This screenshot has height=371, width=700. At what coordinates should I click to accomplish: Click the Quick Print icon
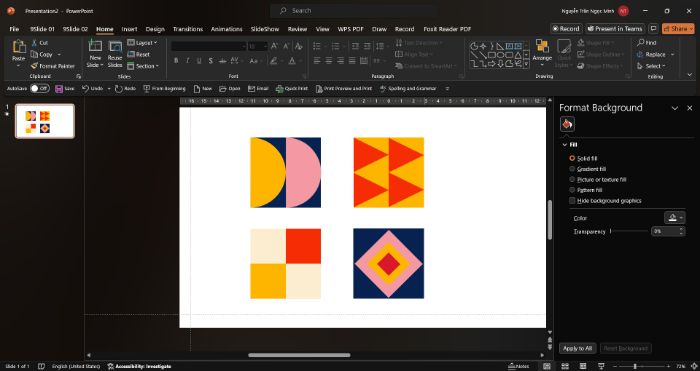click(279, 89)
